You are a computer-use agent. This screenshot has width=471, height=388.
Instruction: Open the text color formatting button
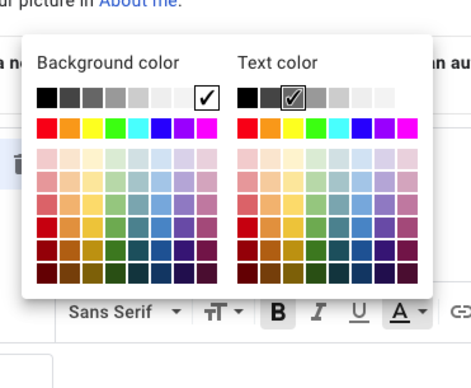click(x=407, y=312)
